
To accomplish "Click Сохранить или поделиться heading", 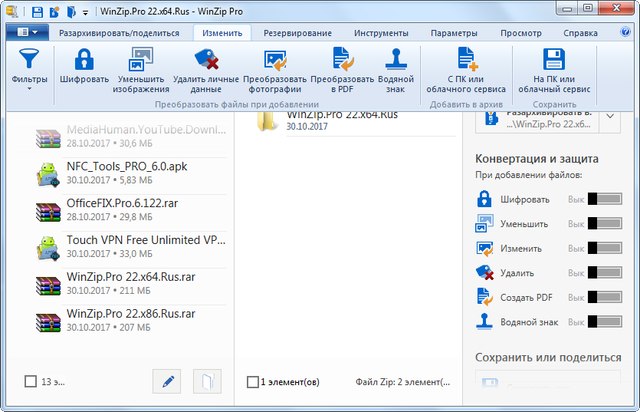I will pos(548,357).
